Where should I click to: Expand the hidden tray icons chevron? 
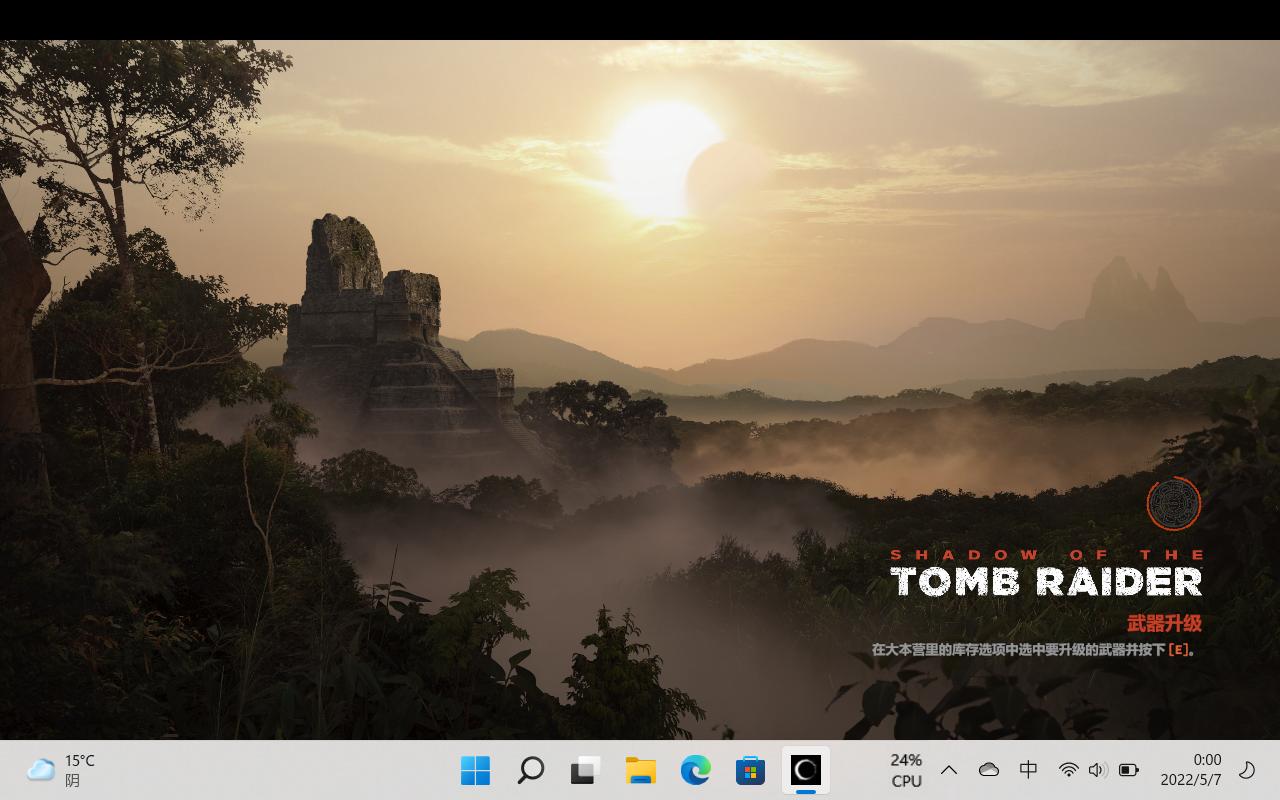[949, 770]
